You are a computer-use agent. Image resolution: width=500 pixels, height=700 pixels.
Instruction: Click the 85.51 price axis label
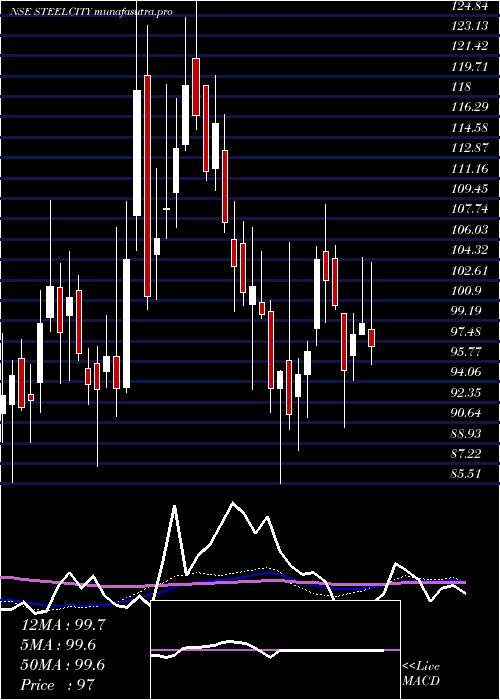tap(467, 474)
